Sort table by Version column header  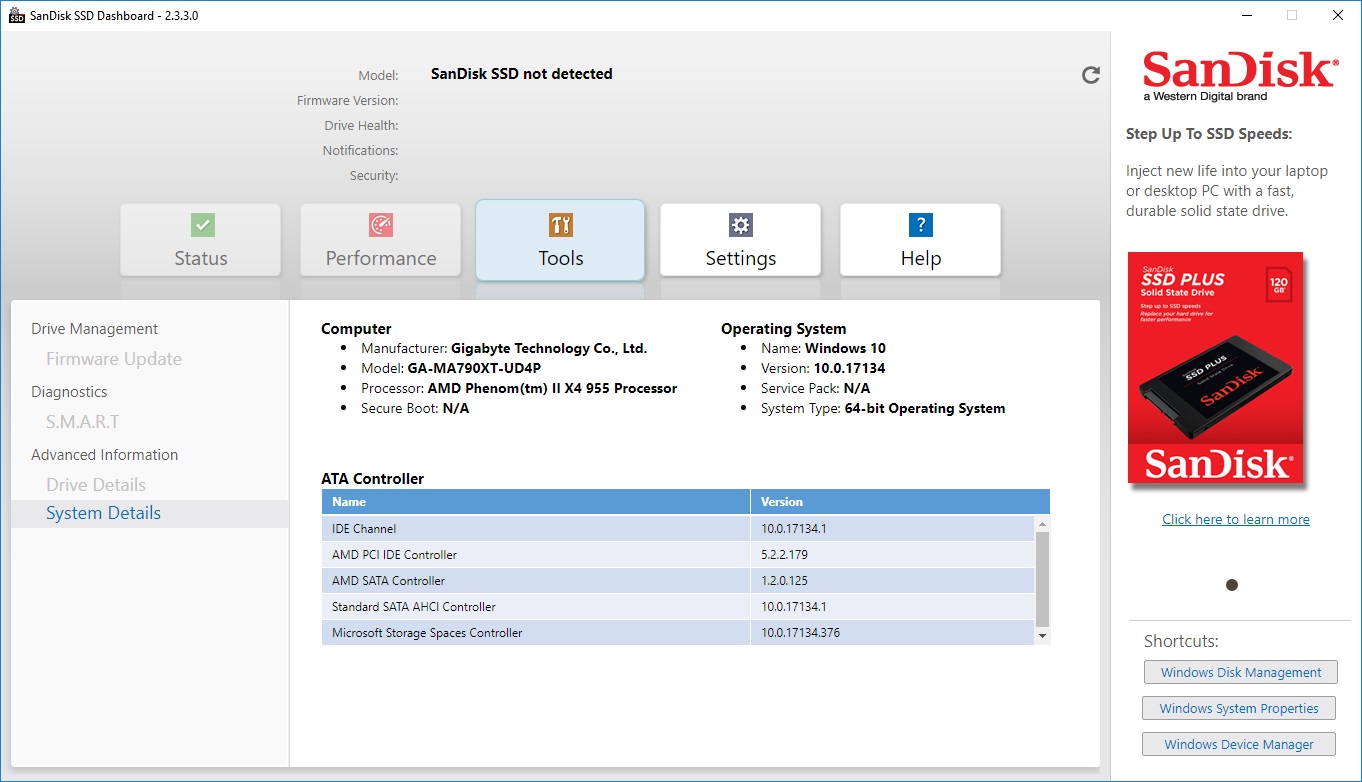pos(900,502)
